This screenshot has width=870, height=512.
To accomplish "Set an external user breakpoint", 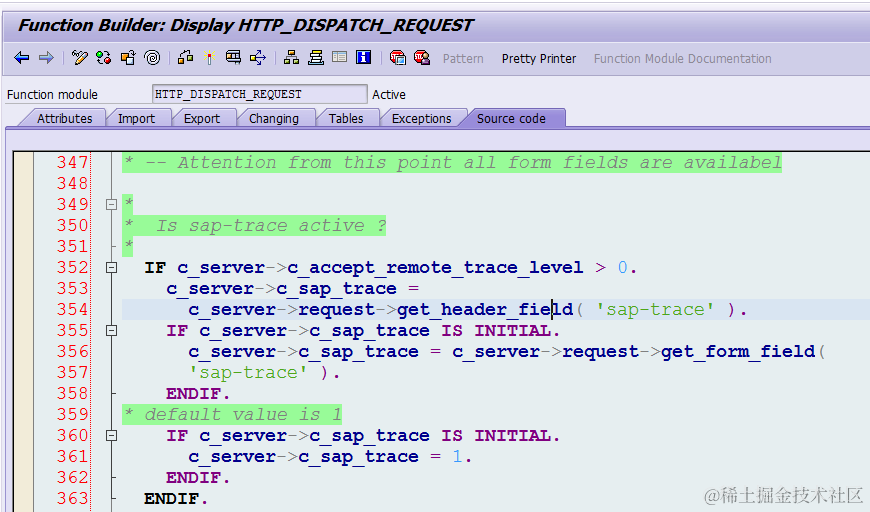I will click(x=422, y=58).
